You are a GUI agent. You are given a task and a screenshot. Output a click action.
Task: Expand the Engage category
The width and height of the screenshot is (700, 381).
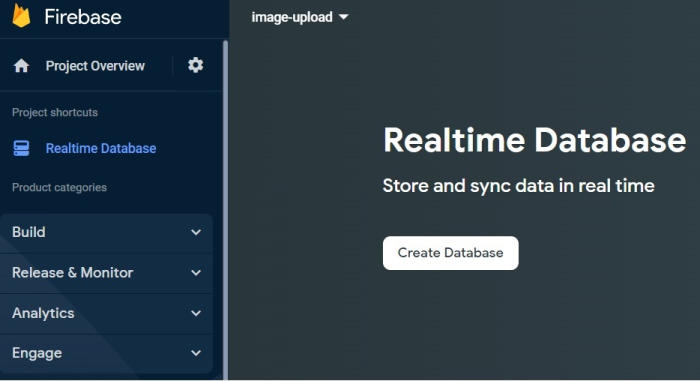[106, 353]
